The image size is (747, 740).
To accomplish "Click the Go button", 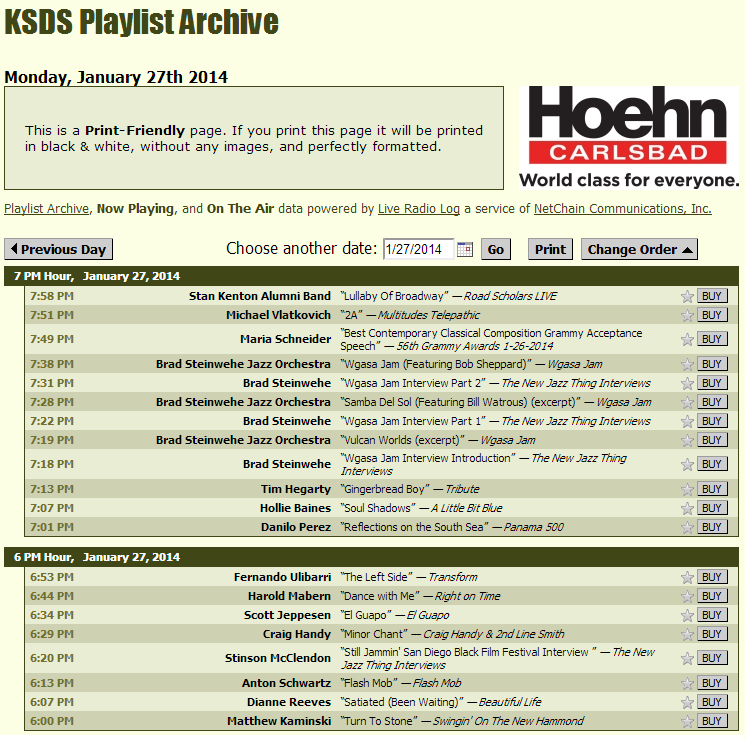I will 497,250.
